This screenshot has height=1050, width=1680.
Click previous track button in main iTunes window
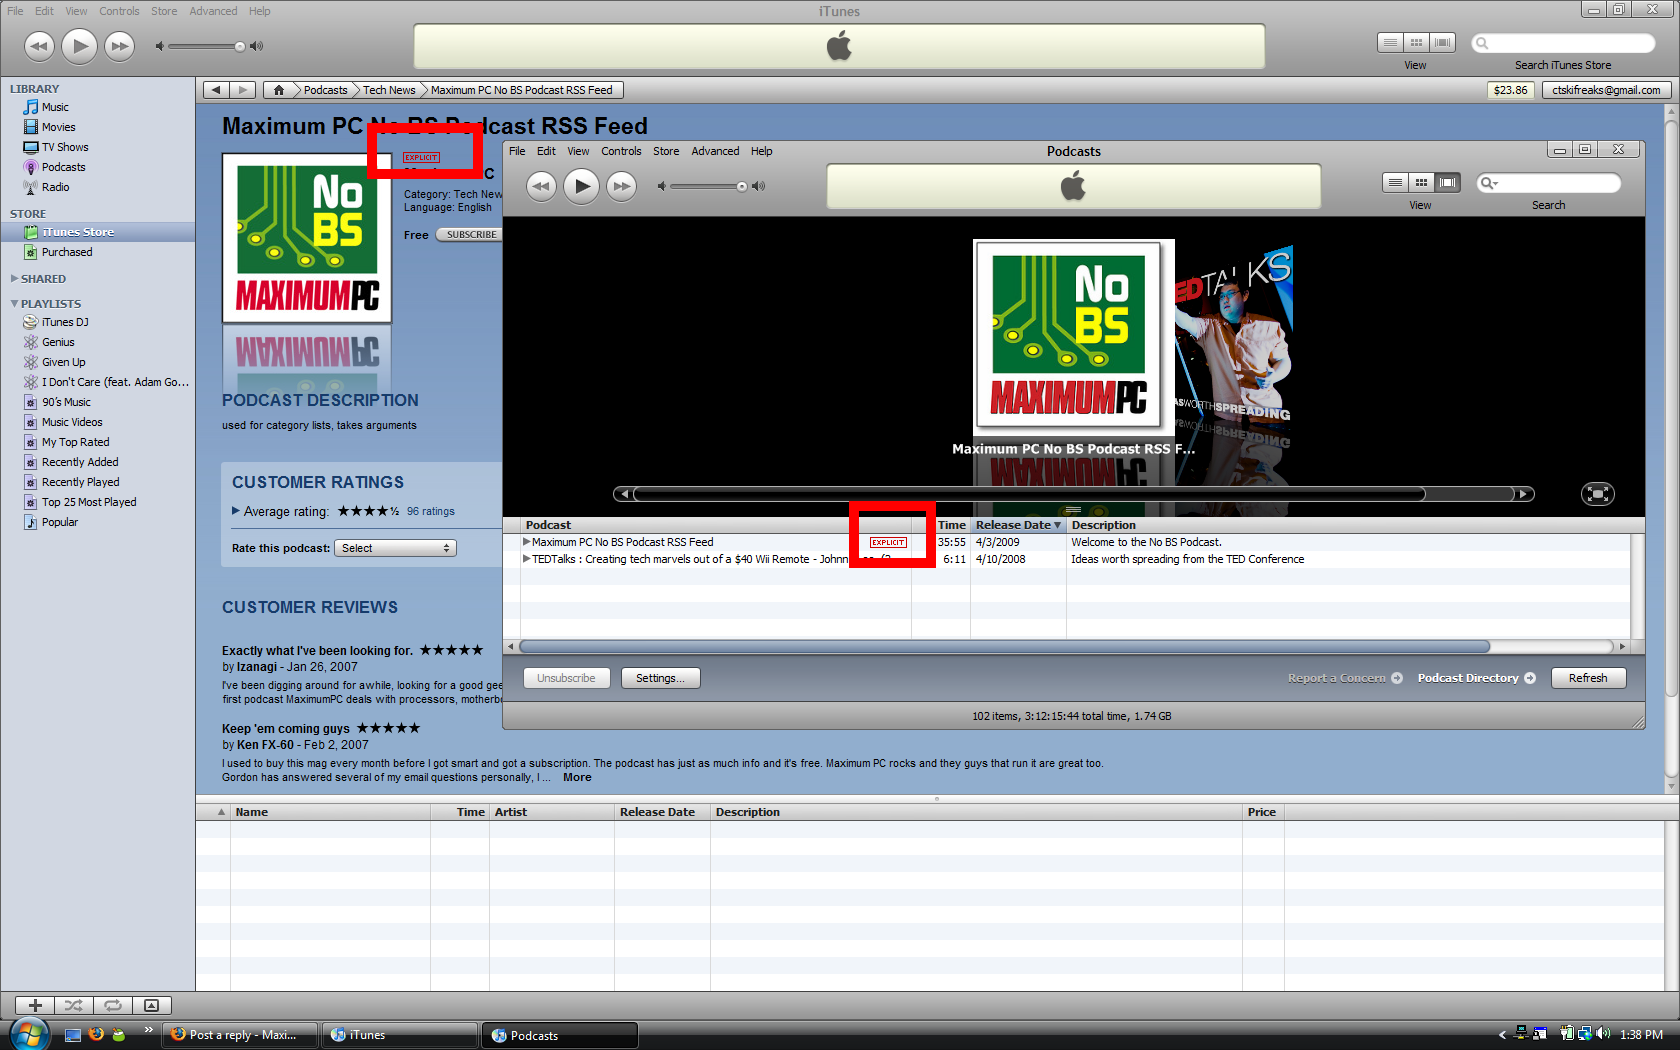point(39,46)
